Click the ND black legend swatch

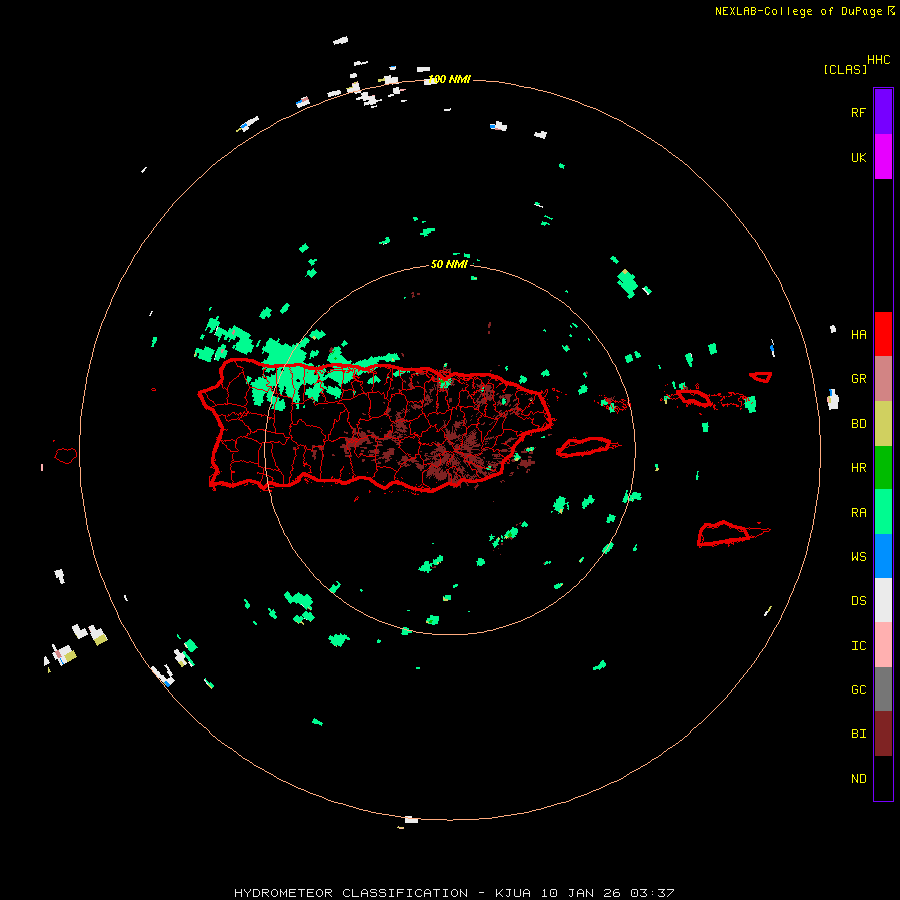pyautogui.click(x=883, y=778)
